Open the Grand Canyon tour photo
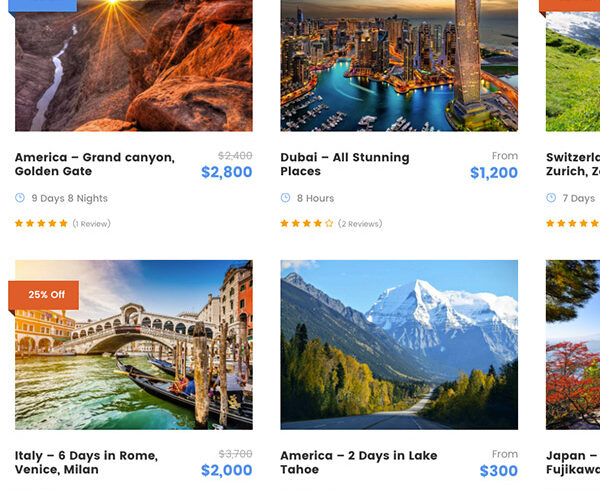Viewport: 600px width, 490px height. point(133,65)
